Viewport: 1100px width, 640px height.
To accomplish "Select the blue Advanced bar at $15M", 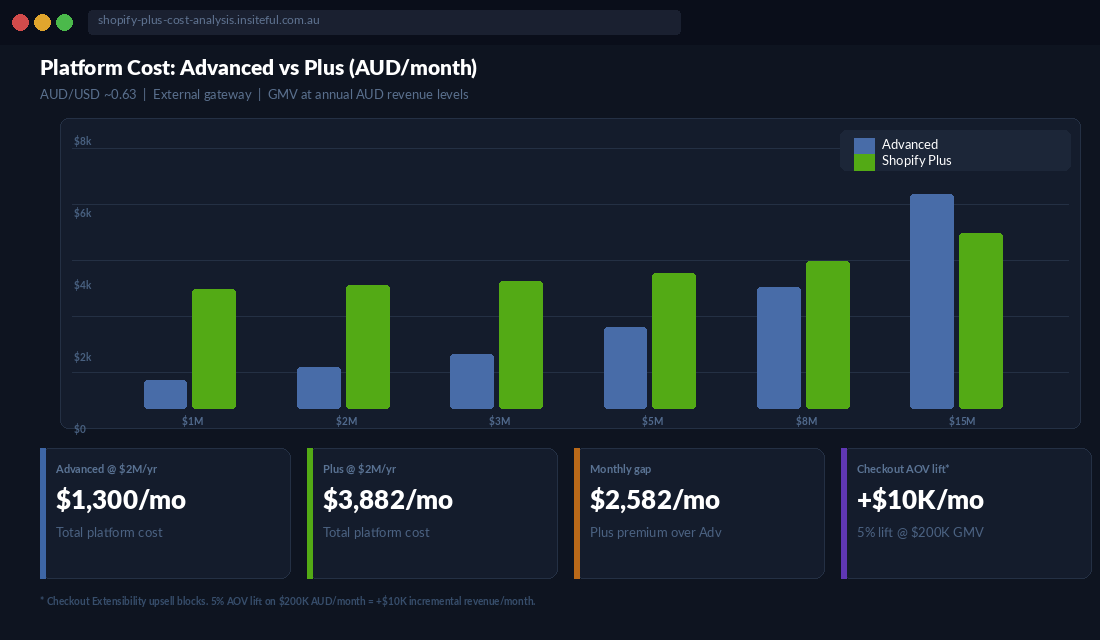I will pyautogui.click(x=932, y=301).
